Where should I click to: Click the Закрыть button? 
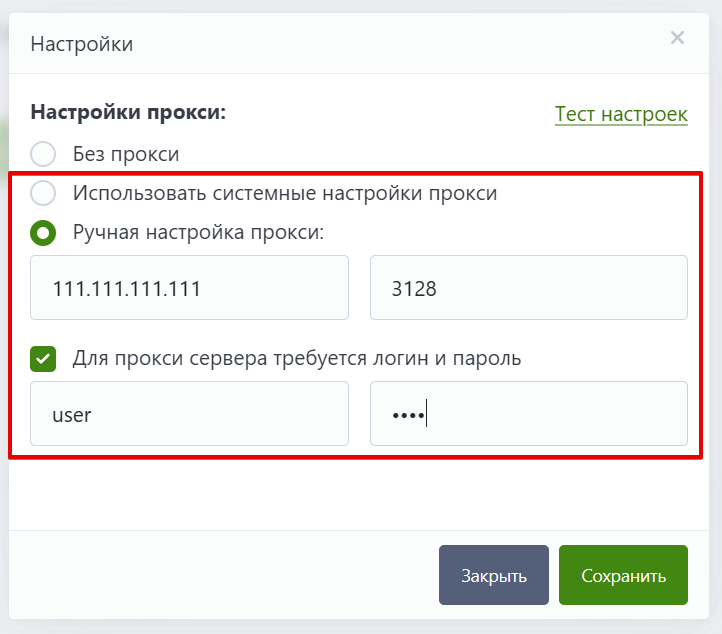click(494, 575)
